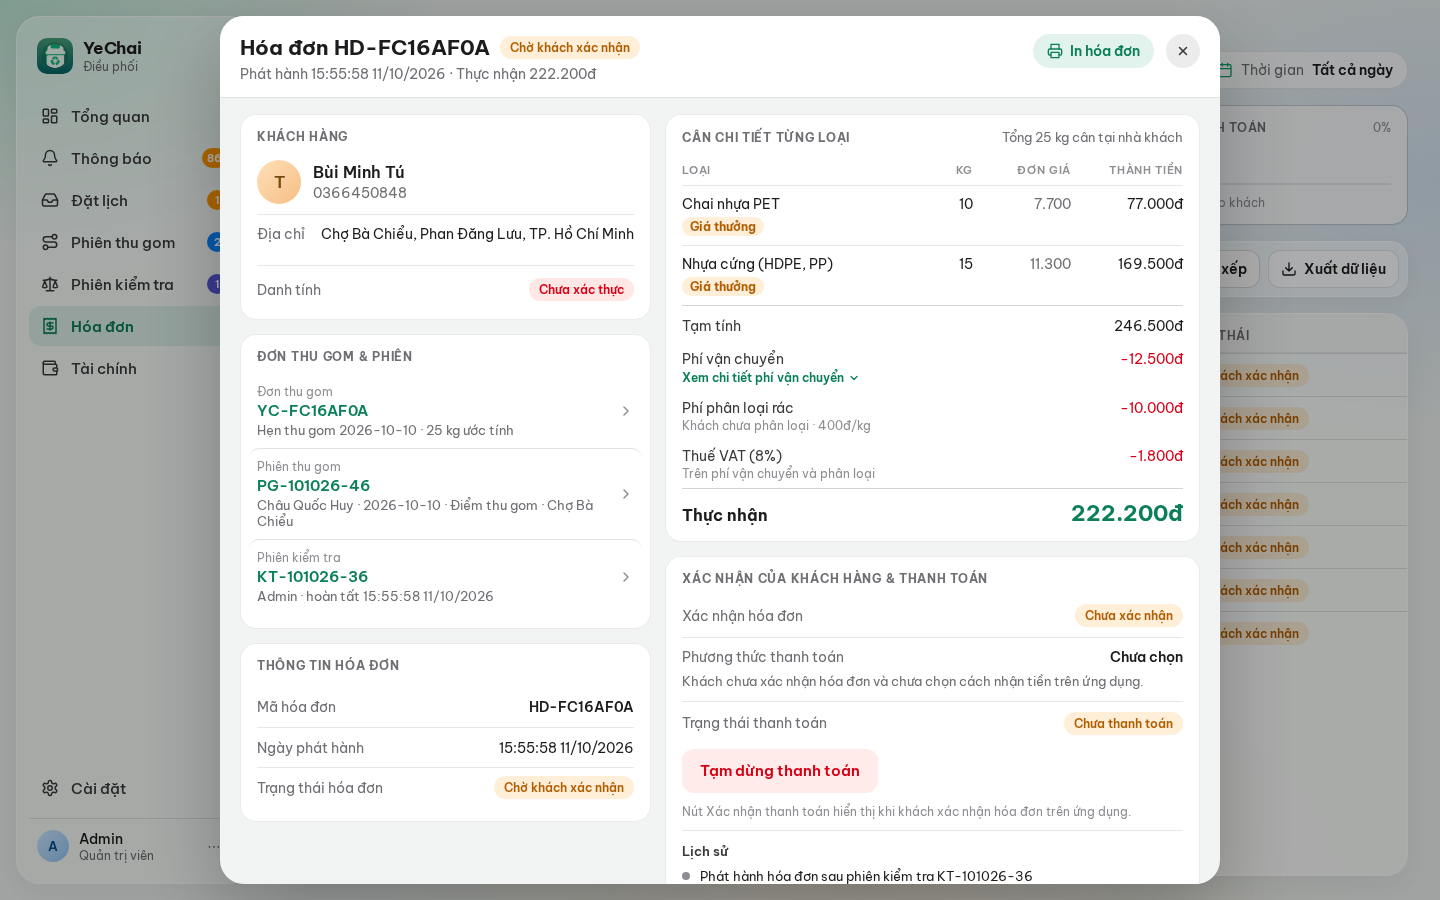Click Giá thường tag under Chai nhựa PET

coord(723,227)
